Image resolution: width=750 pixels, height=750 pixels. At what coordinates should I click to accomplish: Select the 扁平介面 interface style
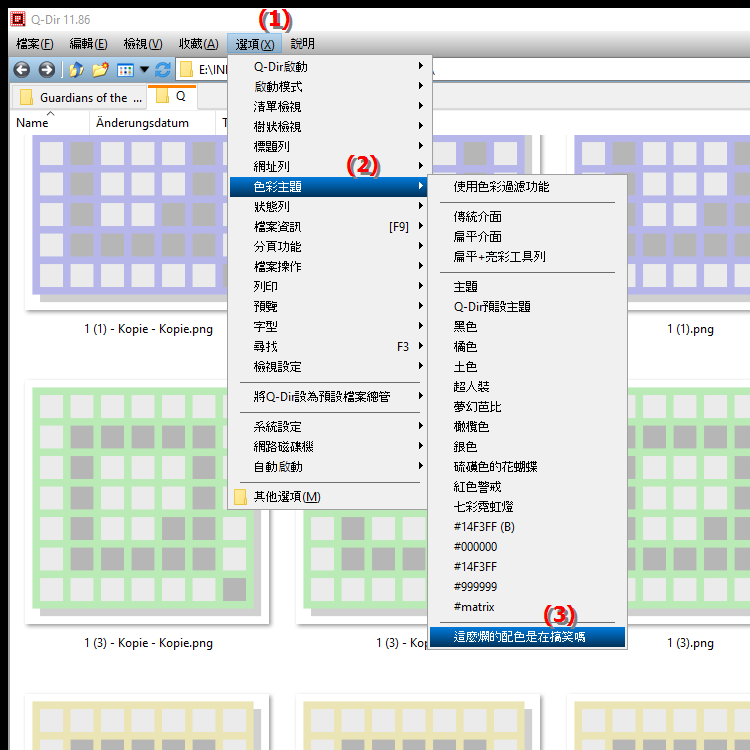[x=527, y=237]
